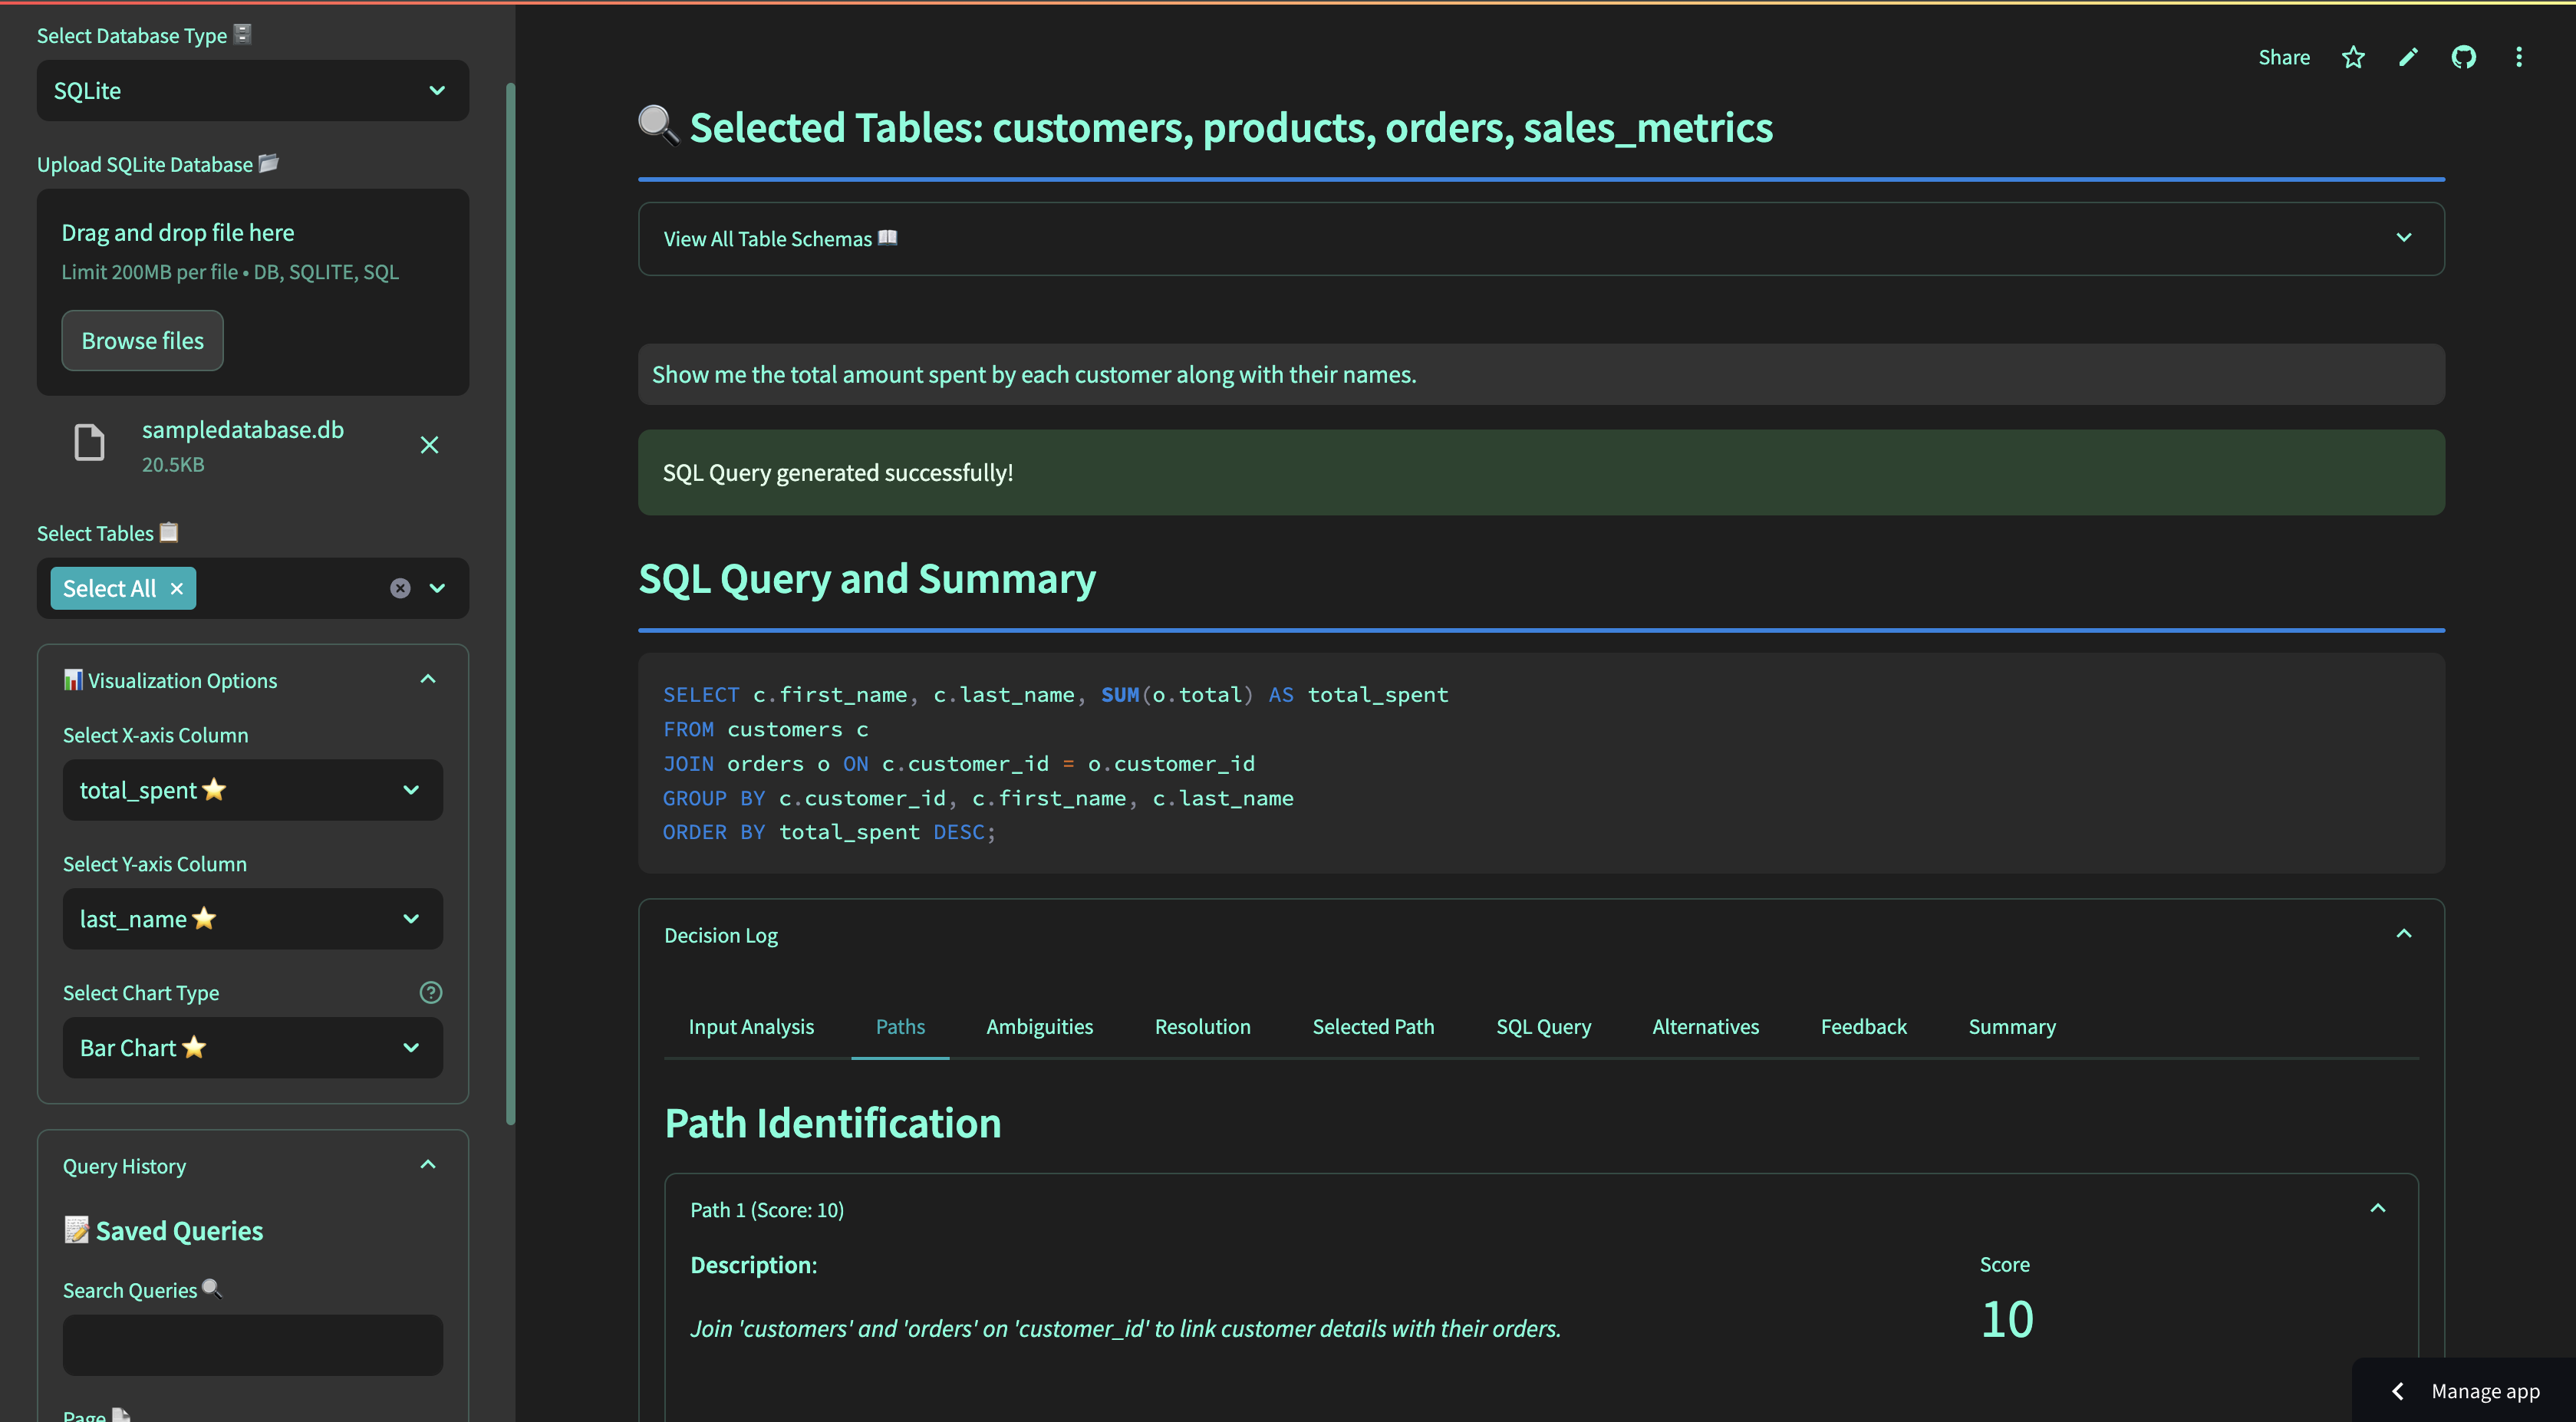Switch to the Ambiguities tab
Image resolution: width=2576 pixels, height=1422 pixels.
[1039, 1027]
